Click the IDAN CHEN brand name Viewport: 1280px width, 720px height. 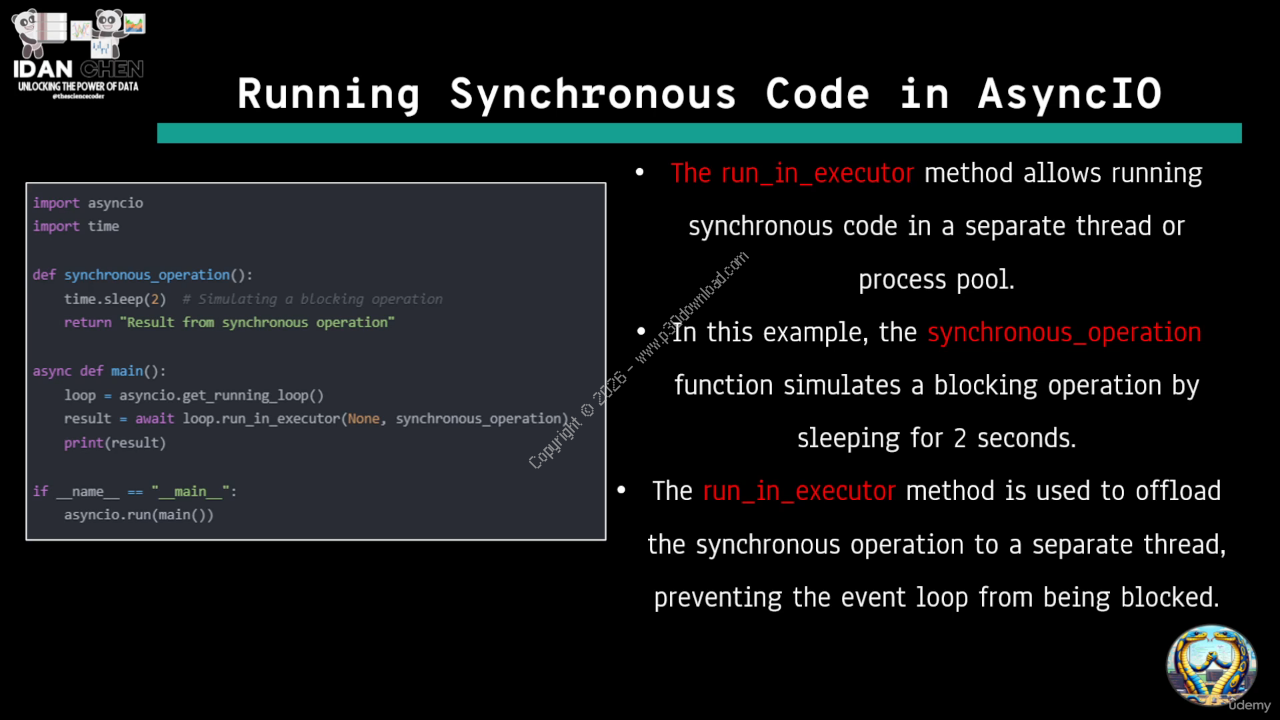(x=78, y=69)
